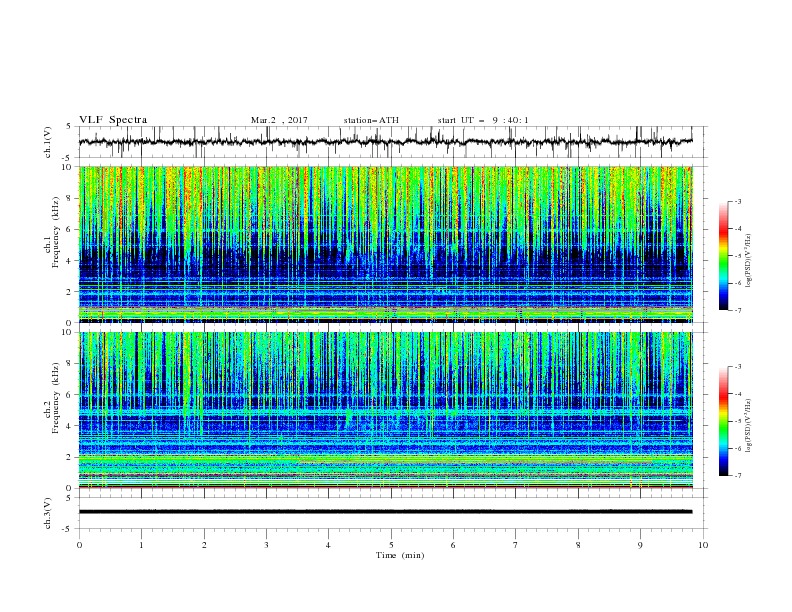Click the "Time (min)" axis label

[400, 555]
